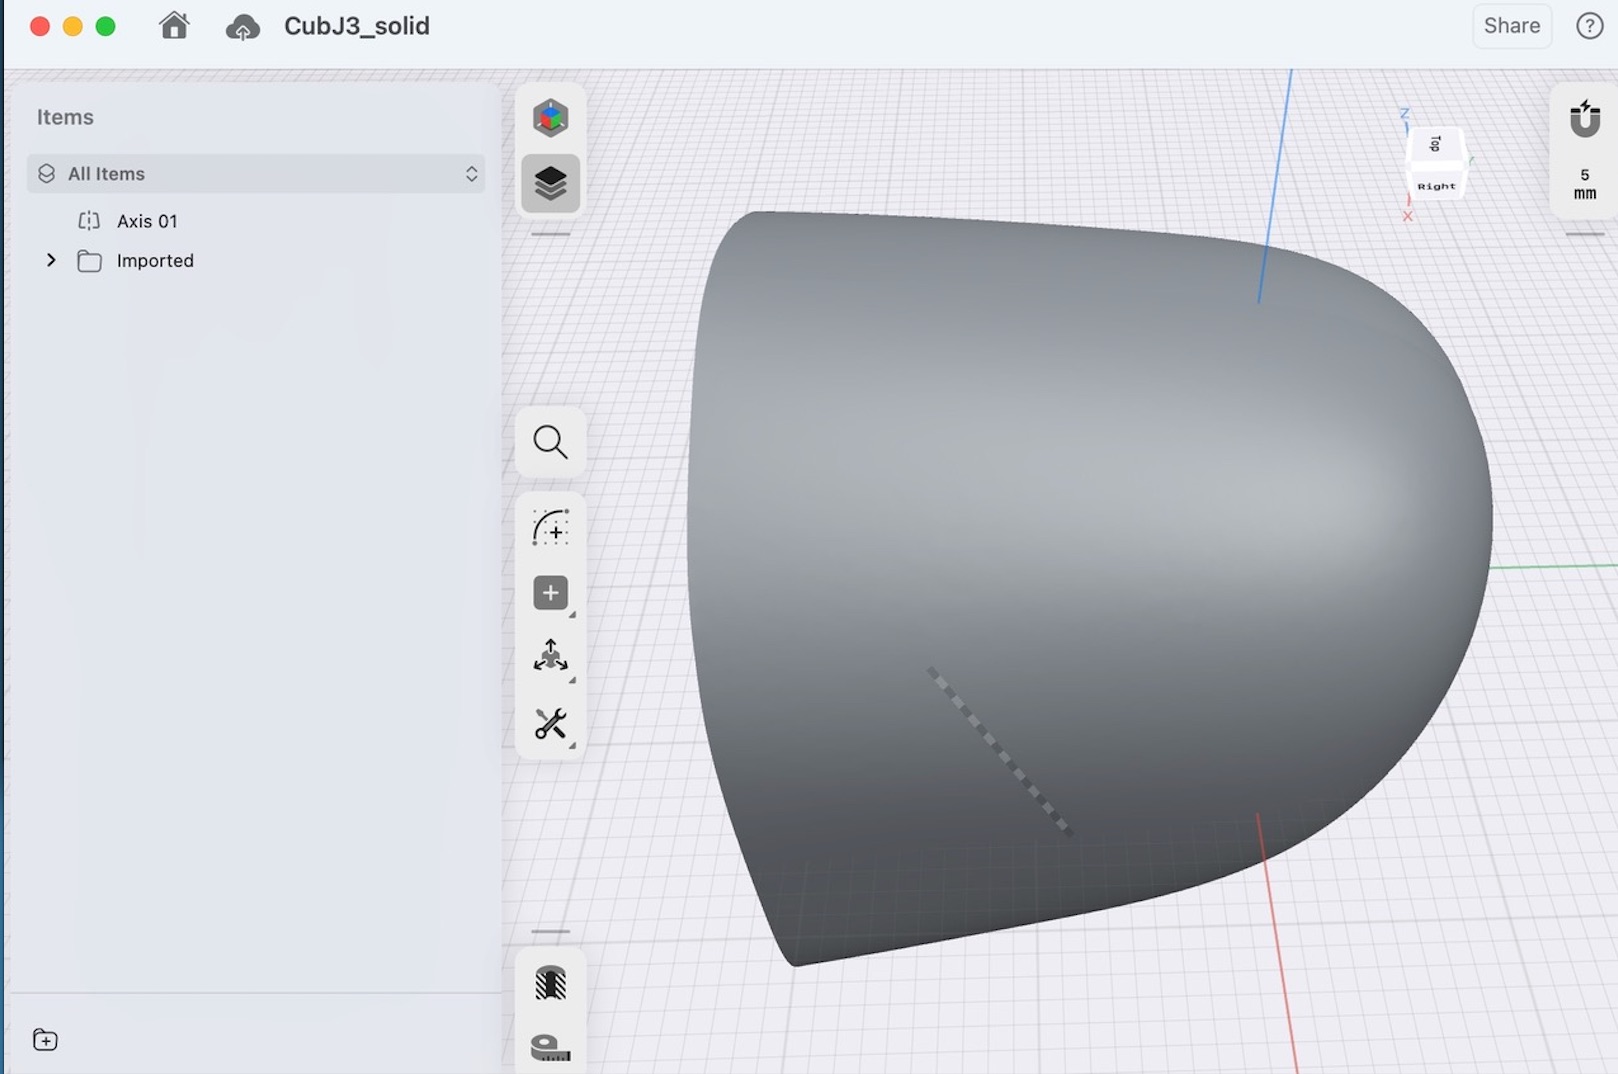The height and width of the screenshot is (1074, 1618).
Task: Open the wrench and screwdriver tools menu
Action: (x=550, y=724)
